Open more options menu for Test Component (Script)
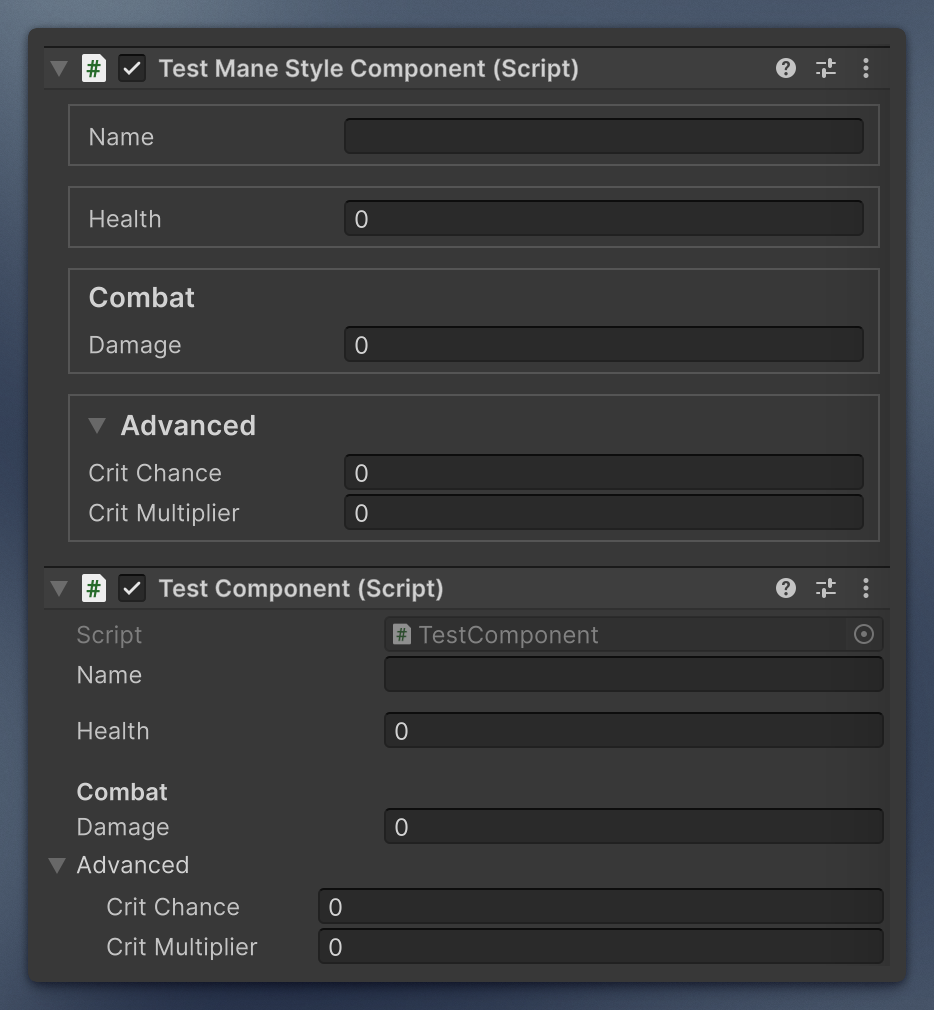This screenshot has width=934, height=1010. [x=866, y=587]
